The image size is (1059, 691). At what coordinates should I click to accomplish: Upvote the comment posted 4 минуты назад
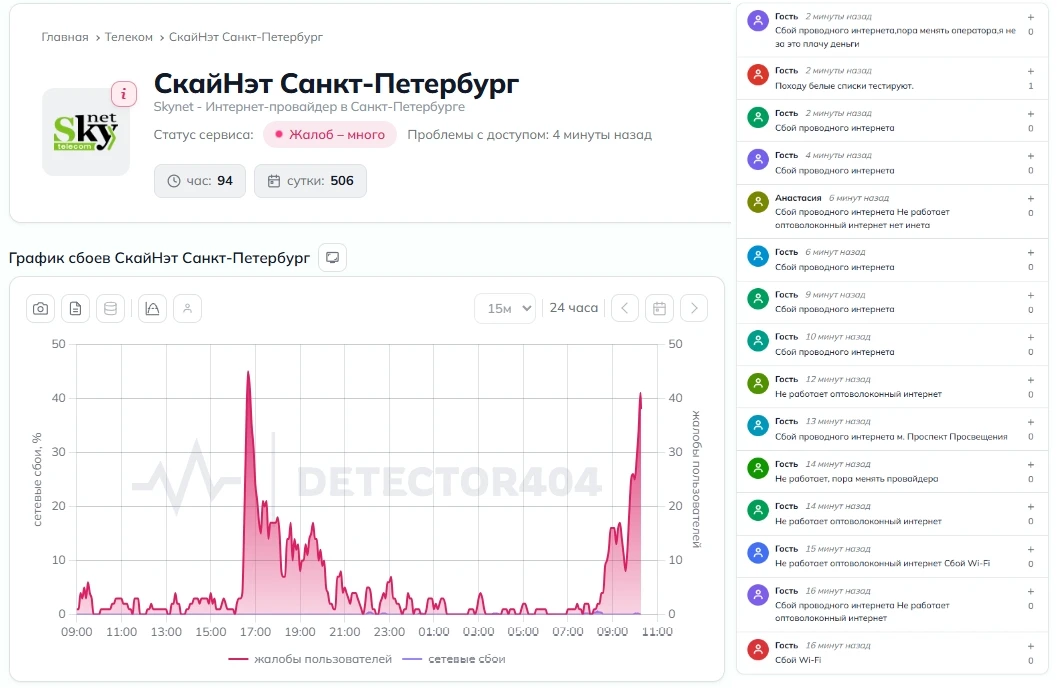click(1031, 156)
